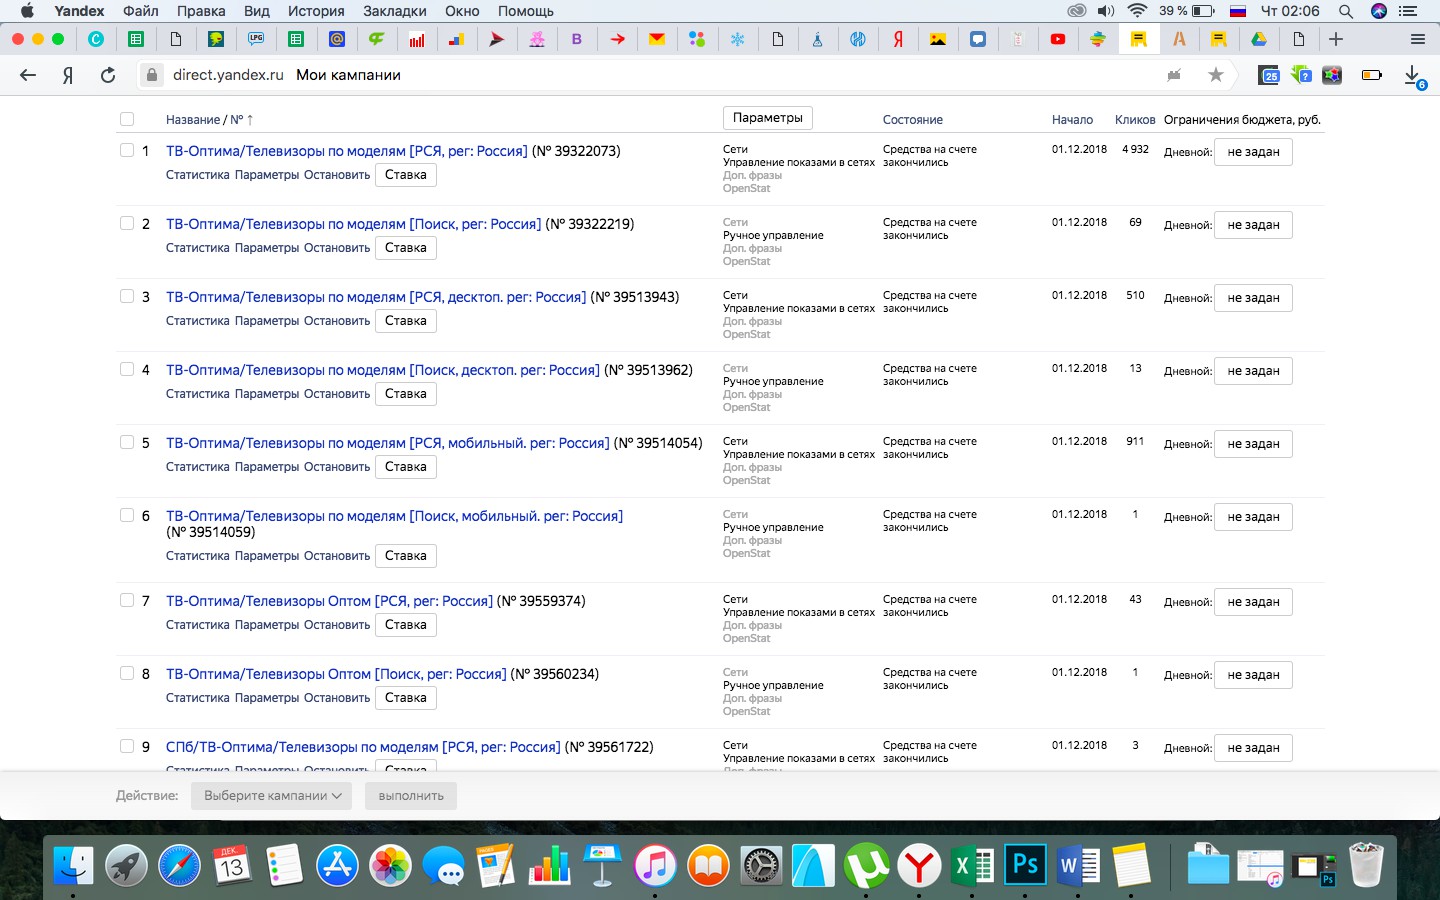Open the Trash in the dock

(1366, 865)
